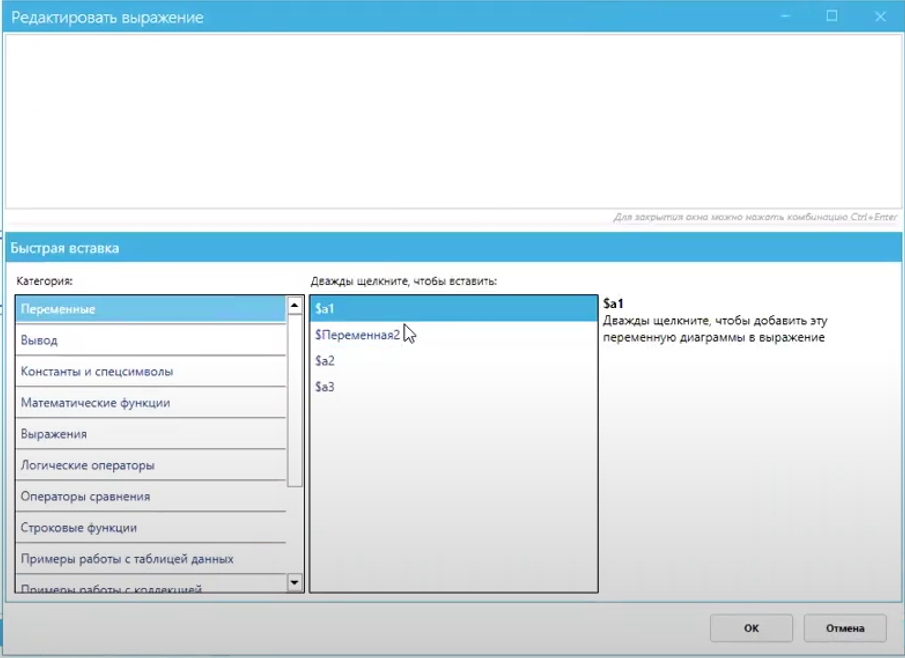The height and width of the screenshot is (658, 905).
Task: Click the scroll down arrow in category list
Action: [x=295, y=582]
